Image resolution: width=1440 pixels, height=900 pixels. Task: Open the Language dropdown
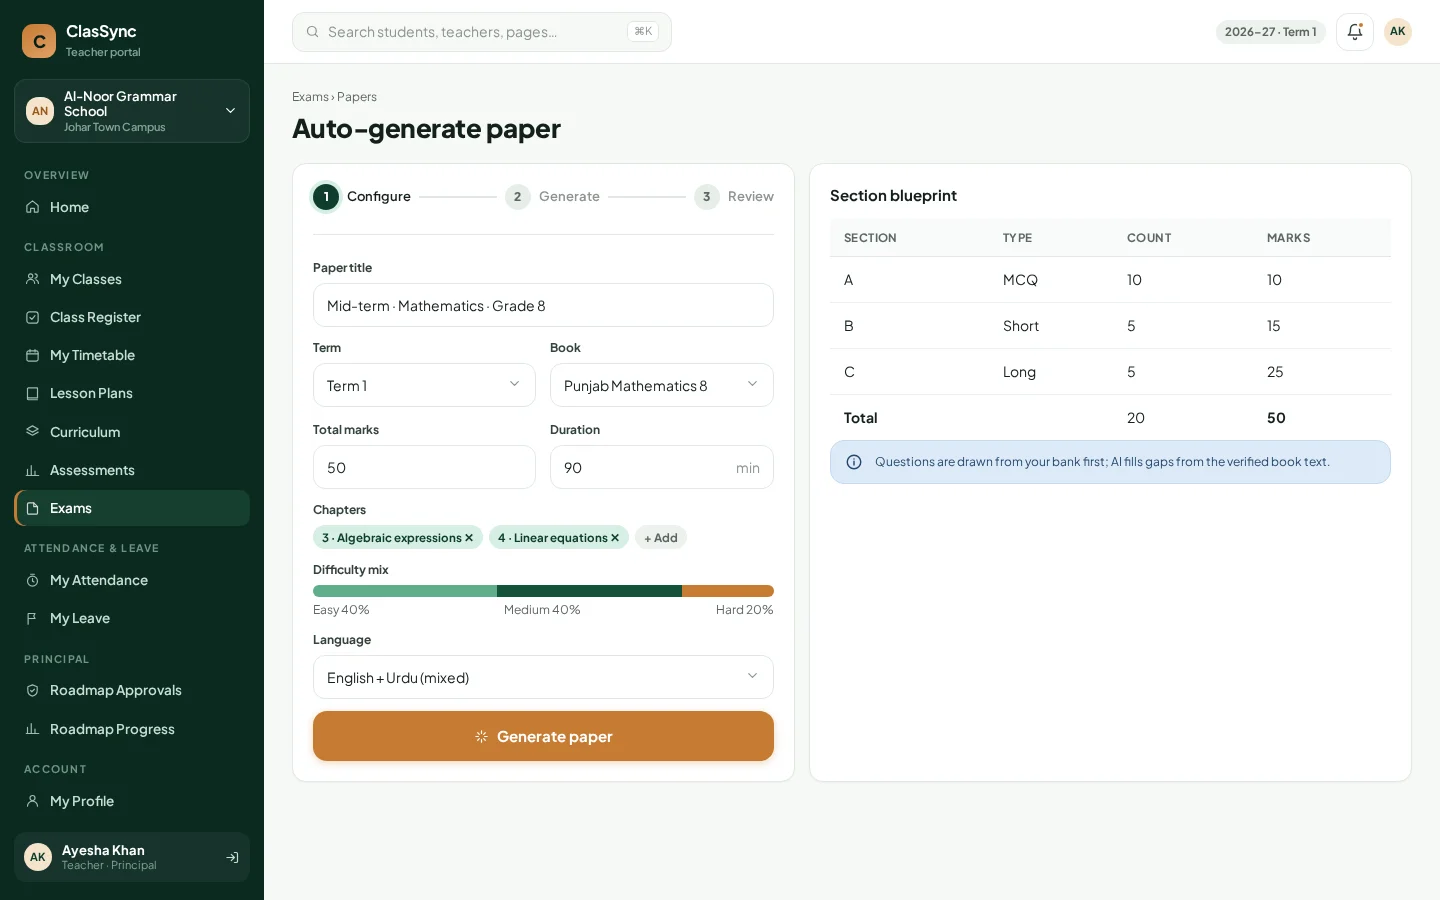pos(543,677)
